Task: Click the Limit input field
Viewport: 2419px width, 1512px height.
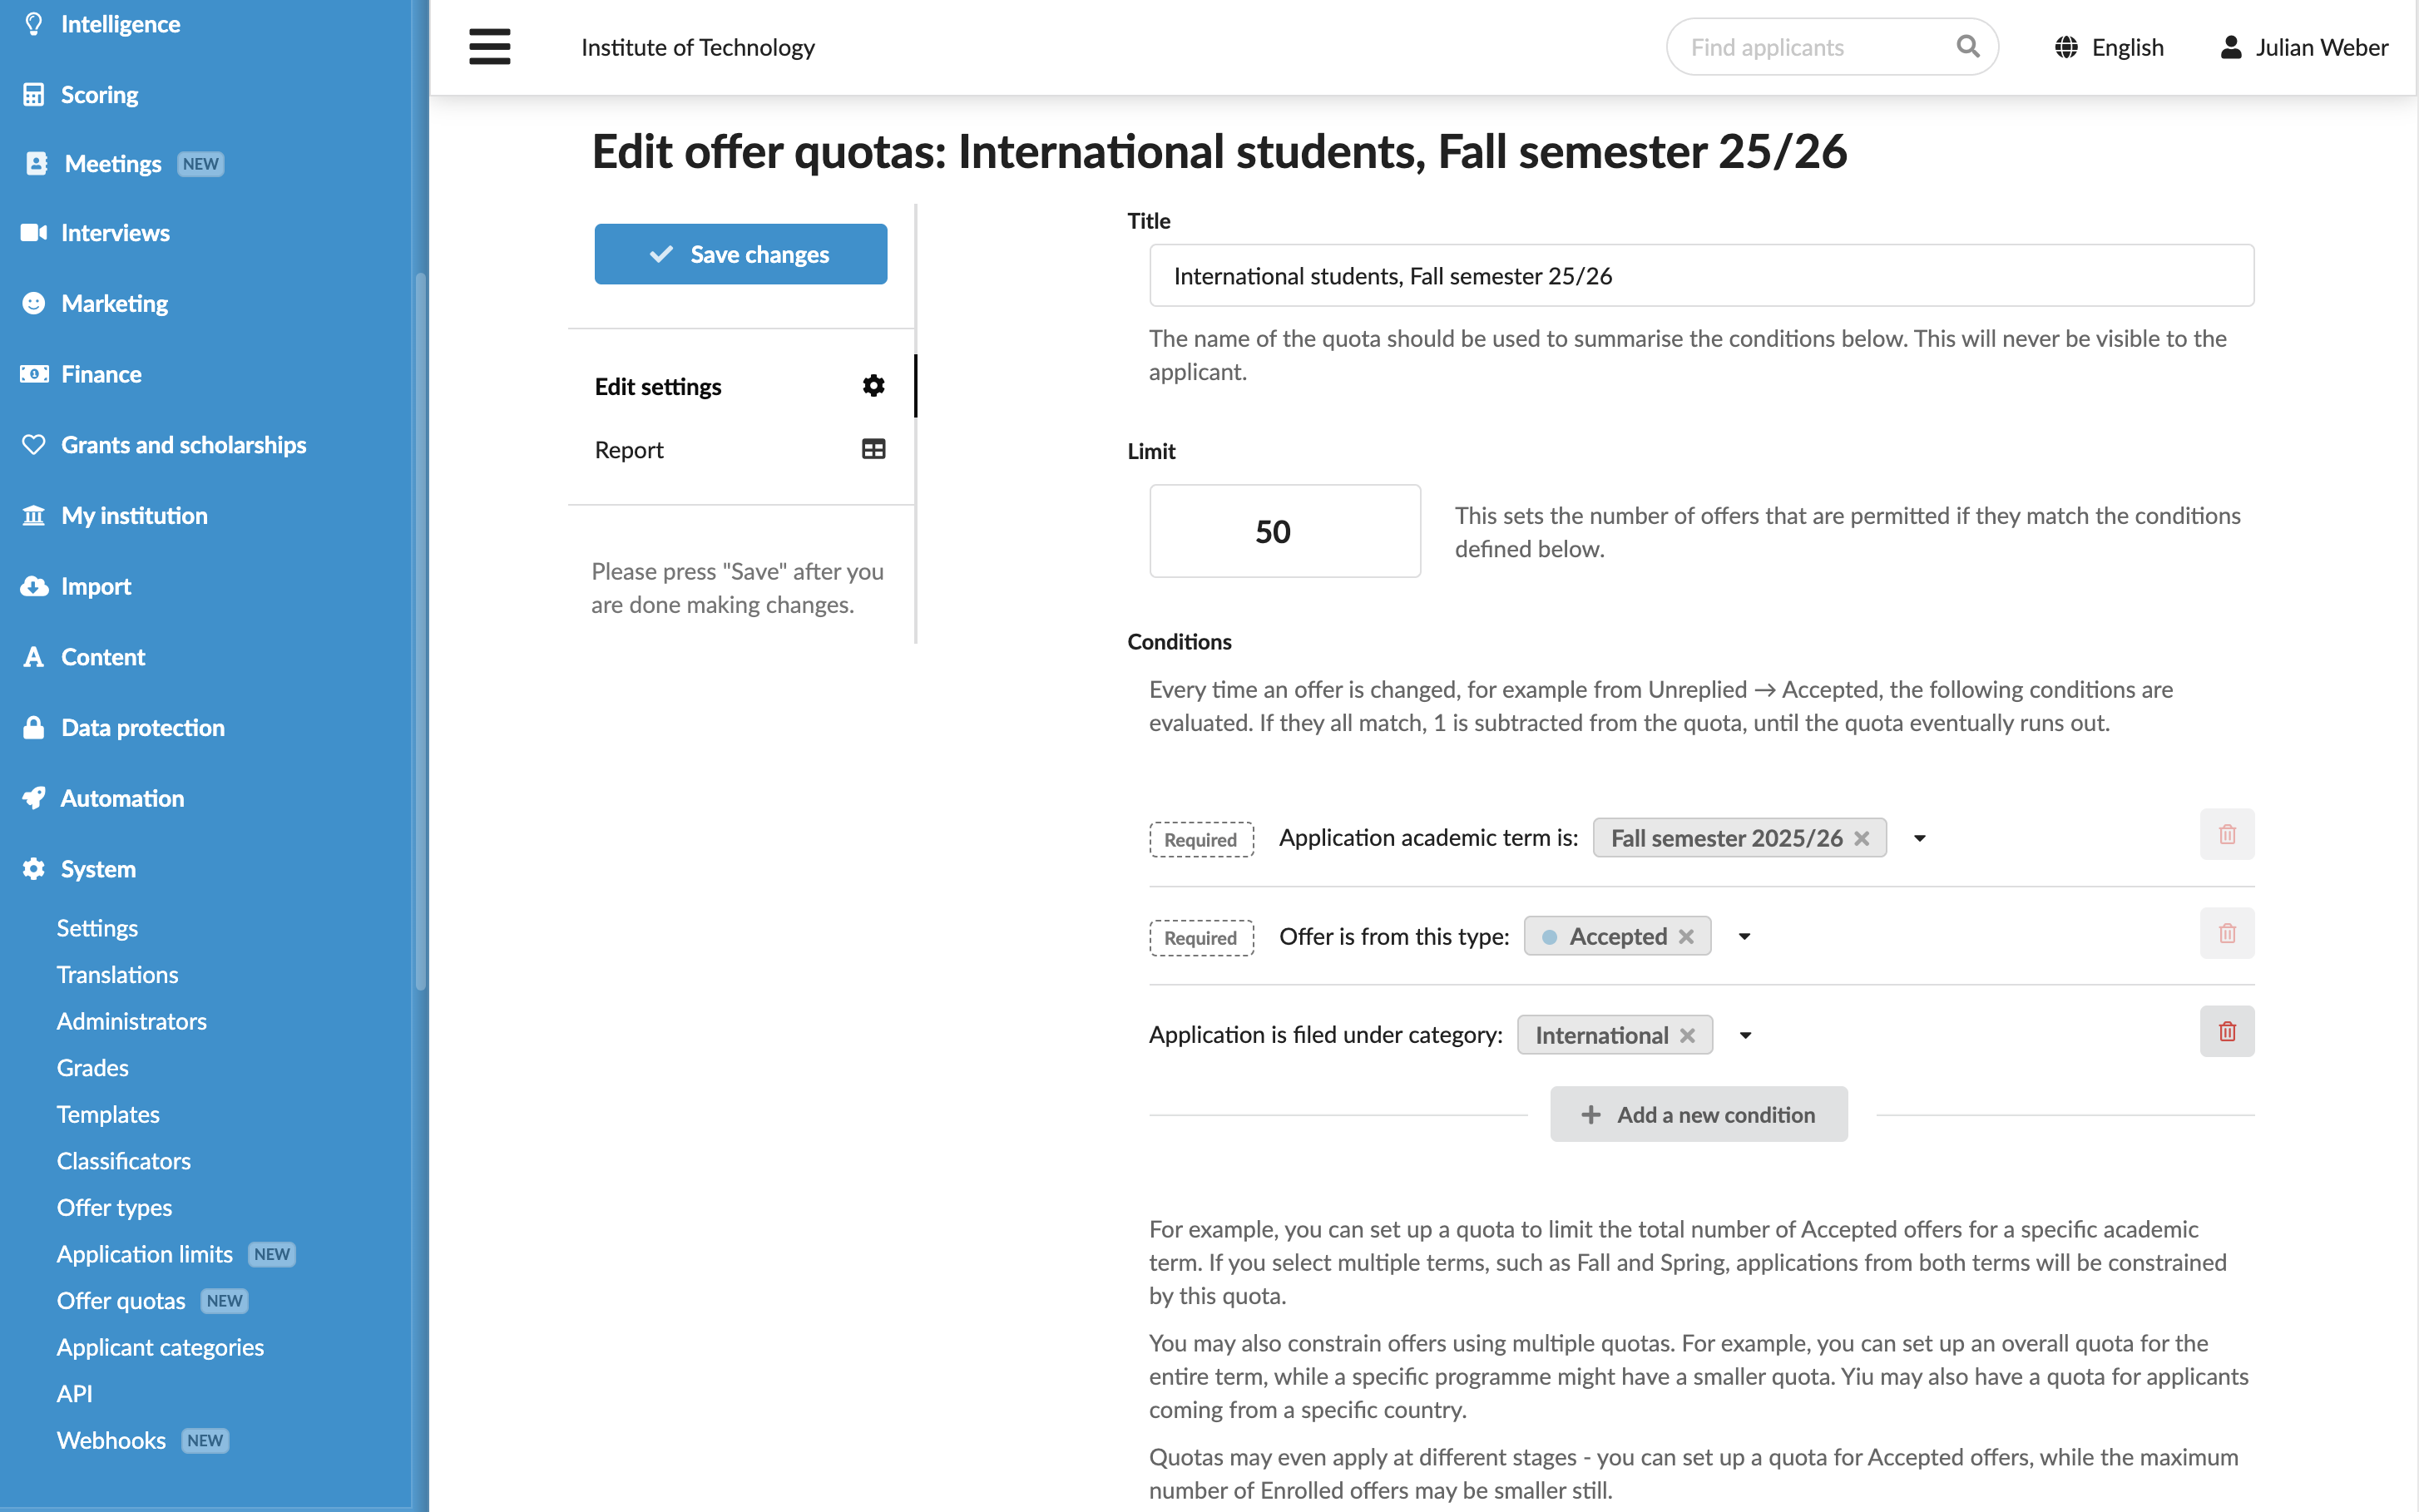Action: [x=1284, y=531]
